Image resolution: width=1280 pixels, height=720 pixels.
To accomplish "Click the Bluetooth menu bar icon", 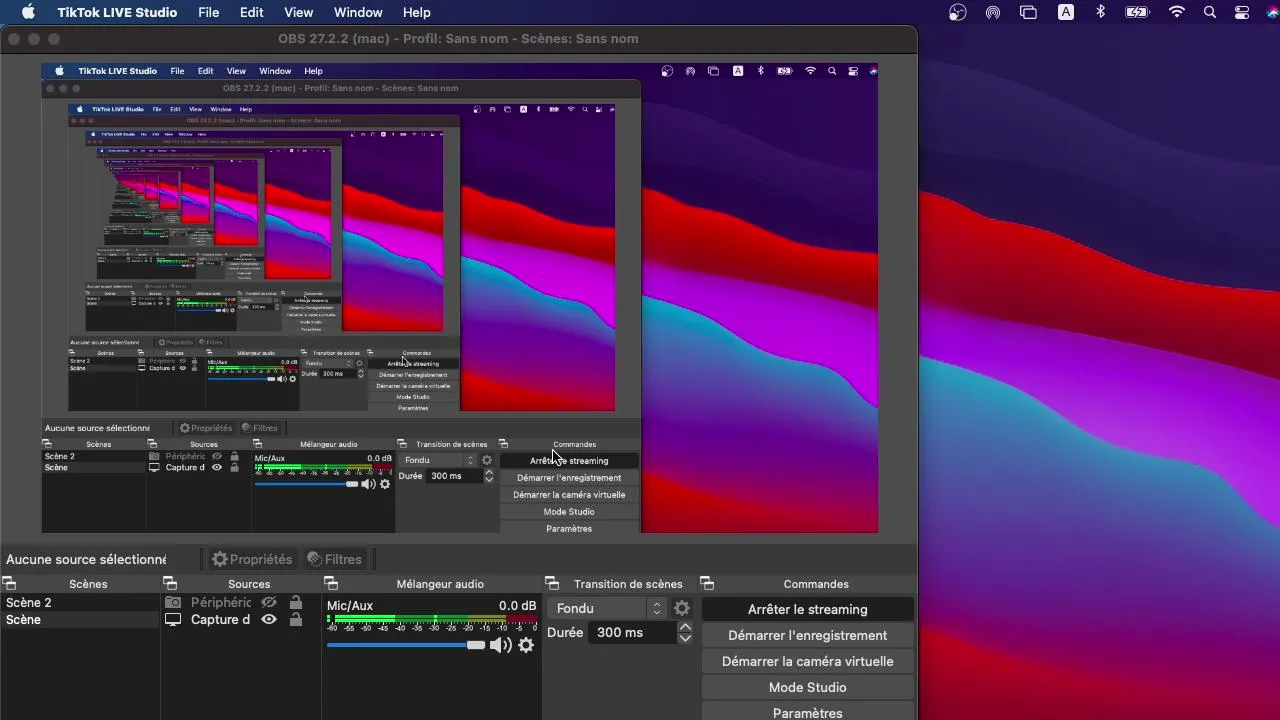I will pos(1101,12).
